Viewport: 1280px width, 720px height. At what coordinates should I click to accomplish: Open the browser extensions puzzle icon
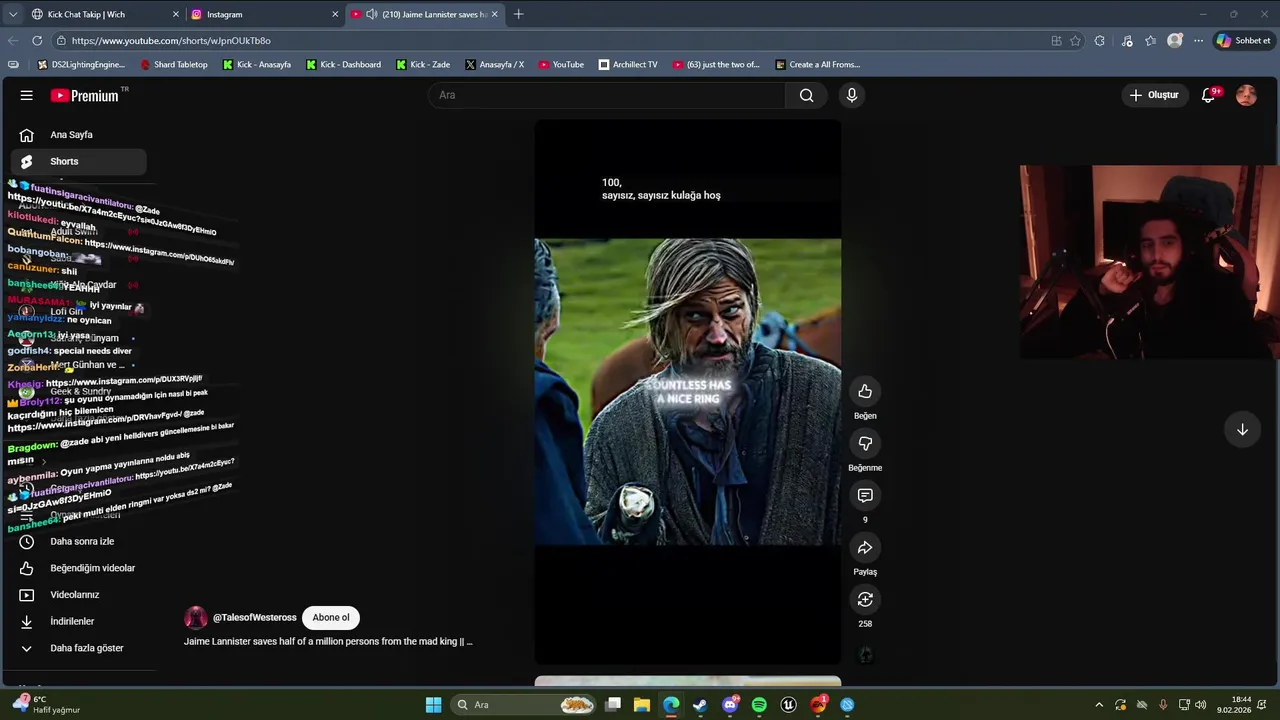click(x=1100, y=41)
